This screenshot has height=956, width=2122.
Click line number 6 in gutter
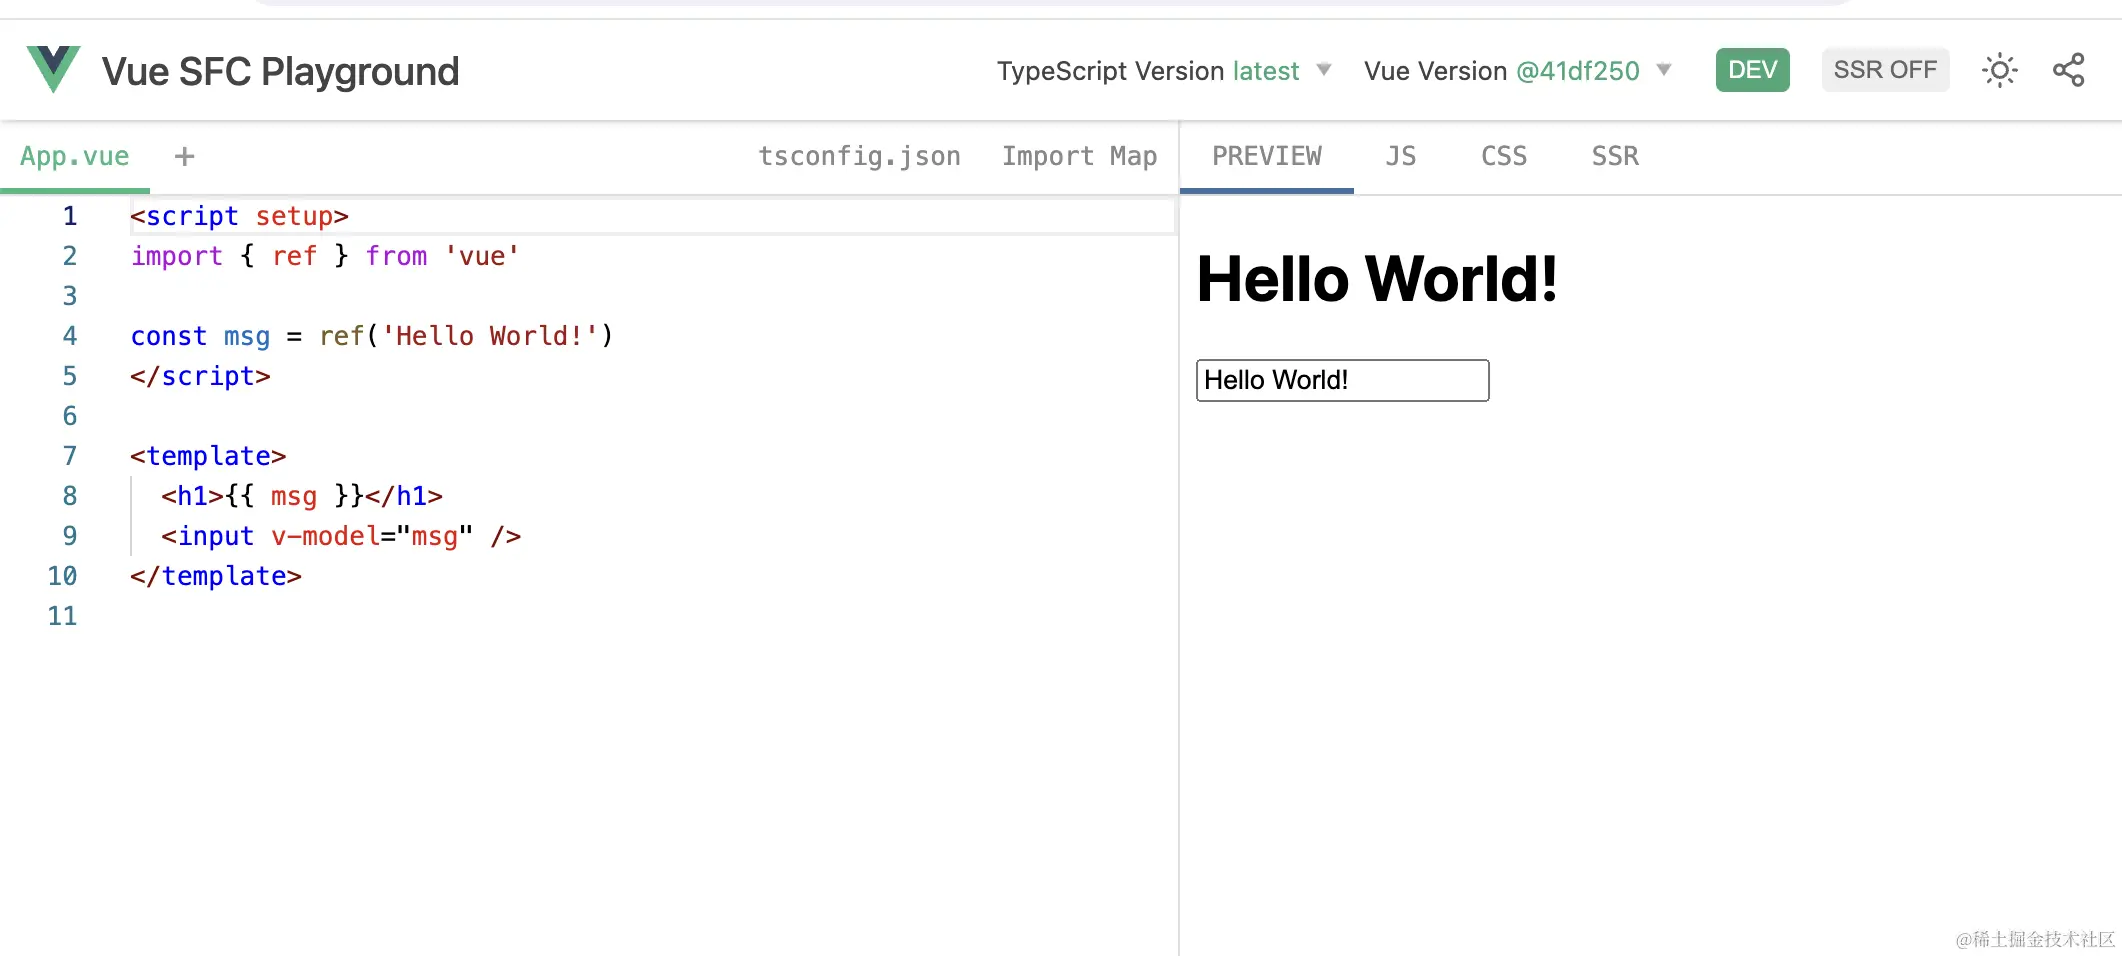click(x=70, y=416)
